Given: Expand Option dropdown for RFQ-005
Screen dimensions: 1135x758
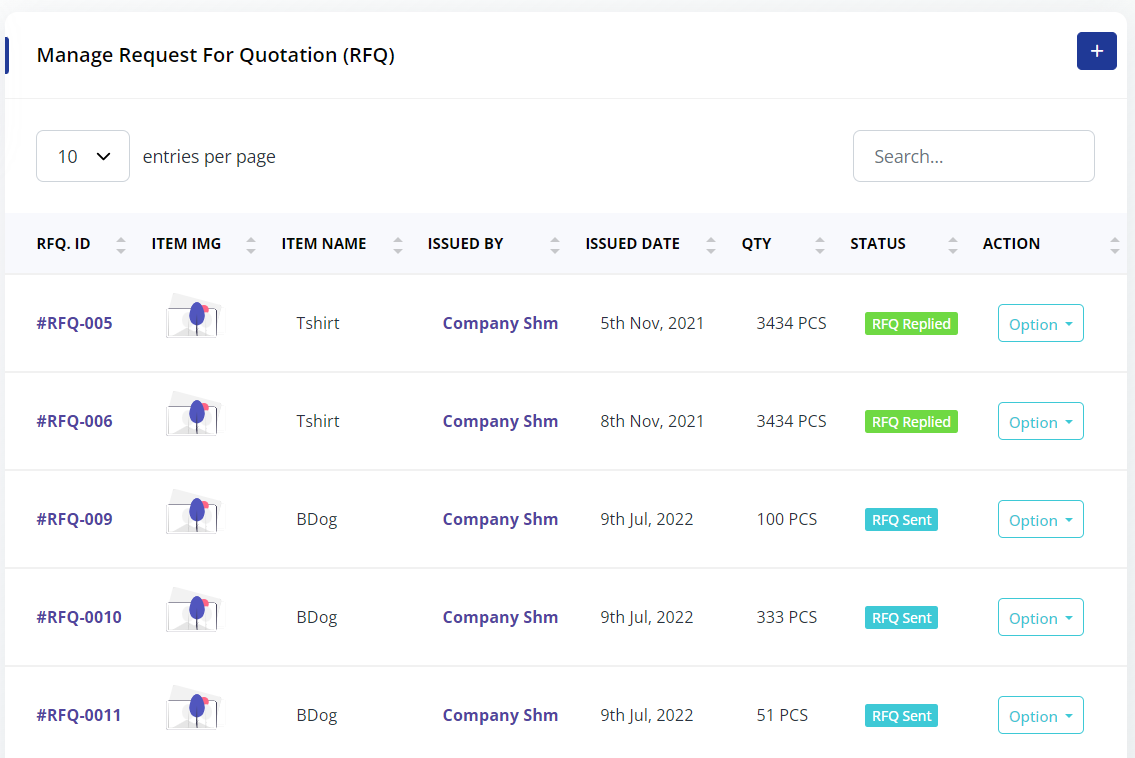Looking at the screenshot, I should (1040, 324).
